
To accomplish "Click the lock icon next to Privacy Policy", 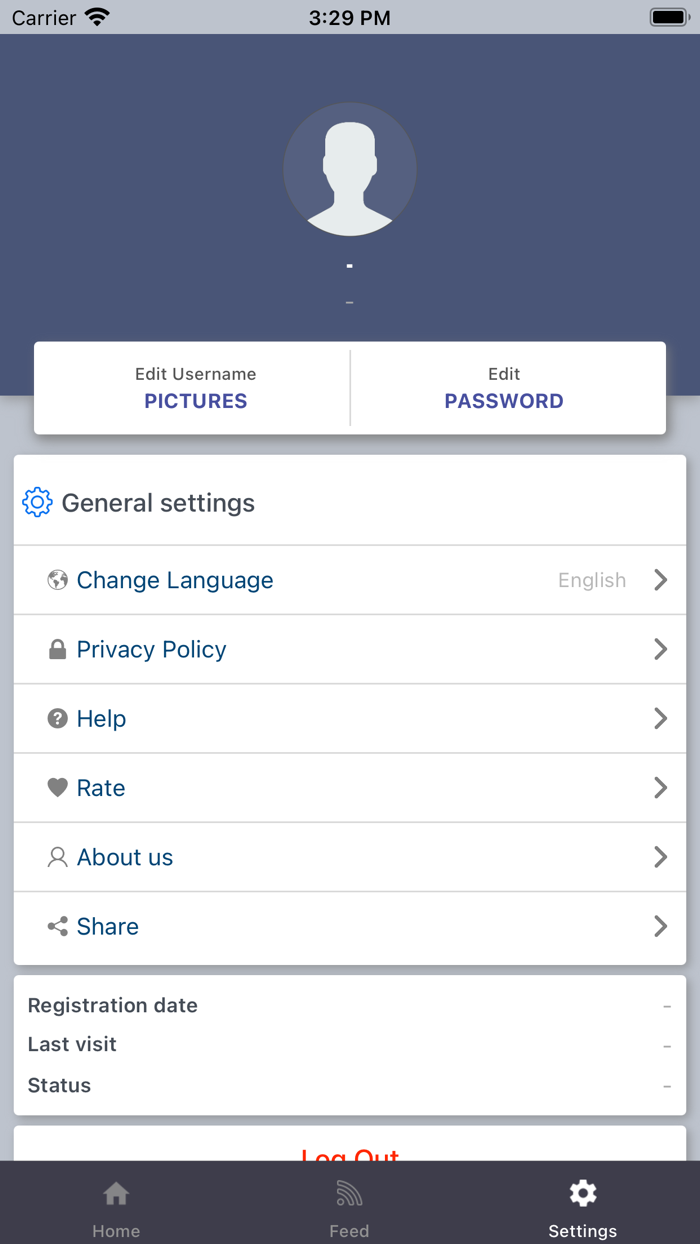I will pos(58,650).
